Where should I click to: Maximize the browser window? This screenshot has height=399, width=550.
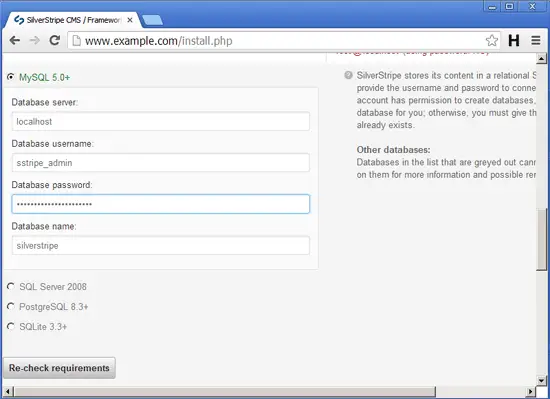click(x=510, y=6)
